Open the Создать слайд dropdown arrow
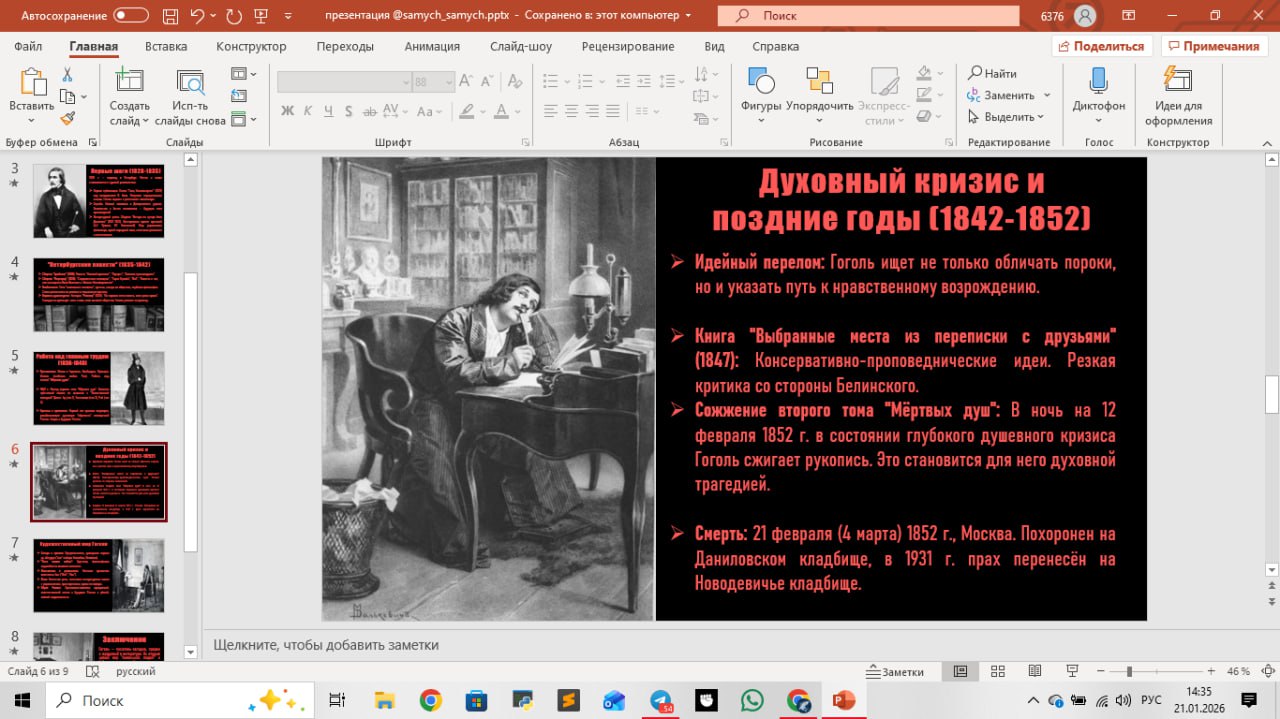This screenshot has width=1280, height=719. (x=145, y=121)
